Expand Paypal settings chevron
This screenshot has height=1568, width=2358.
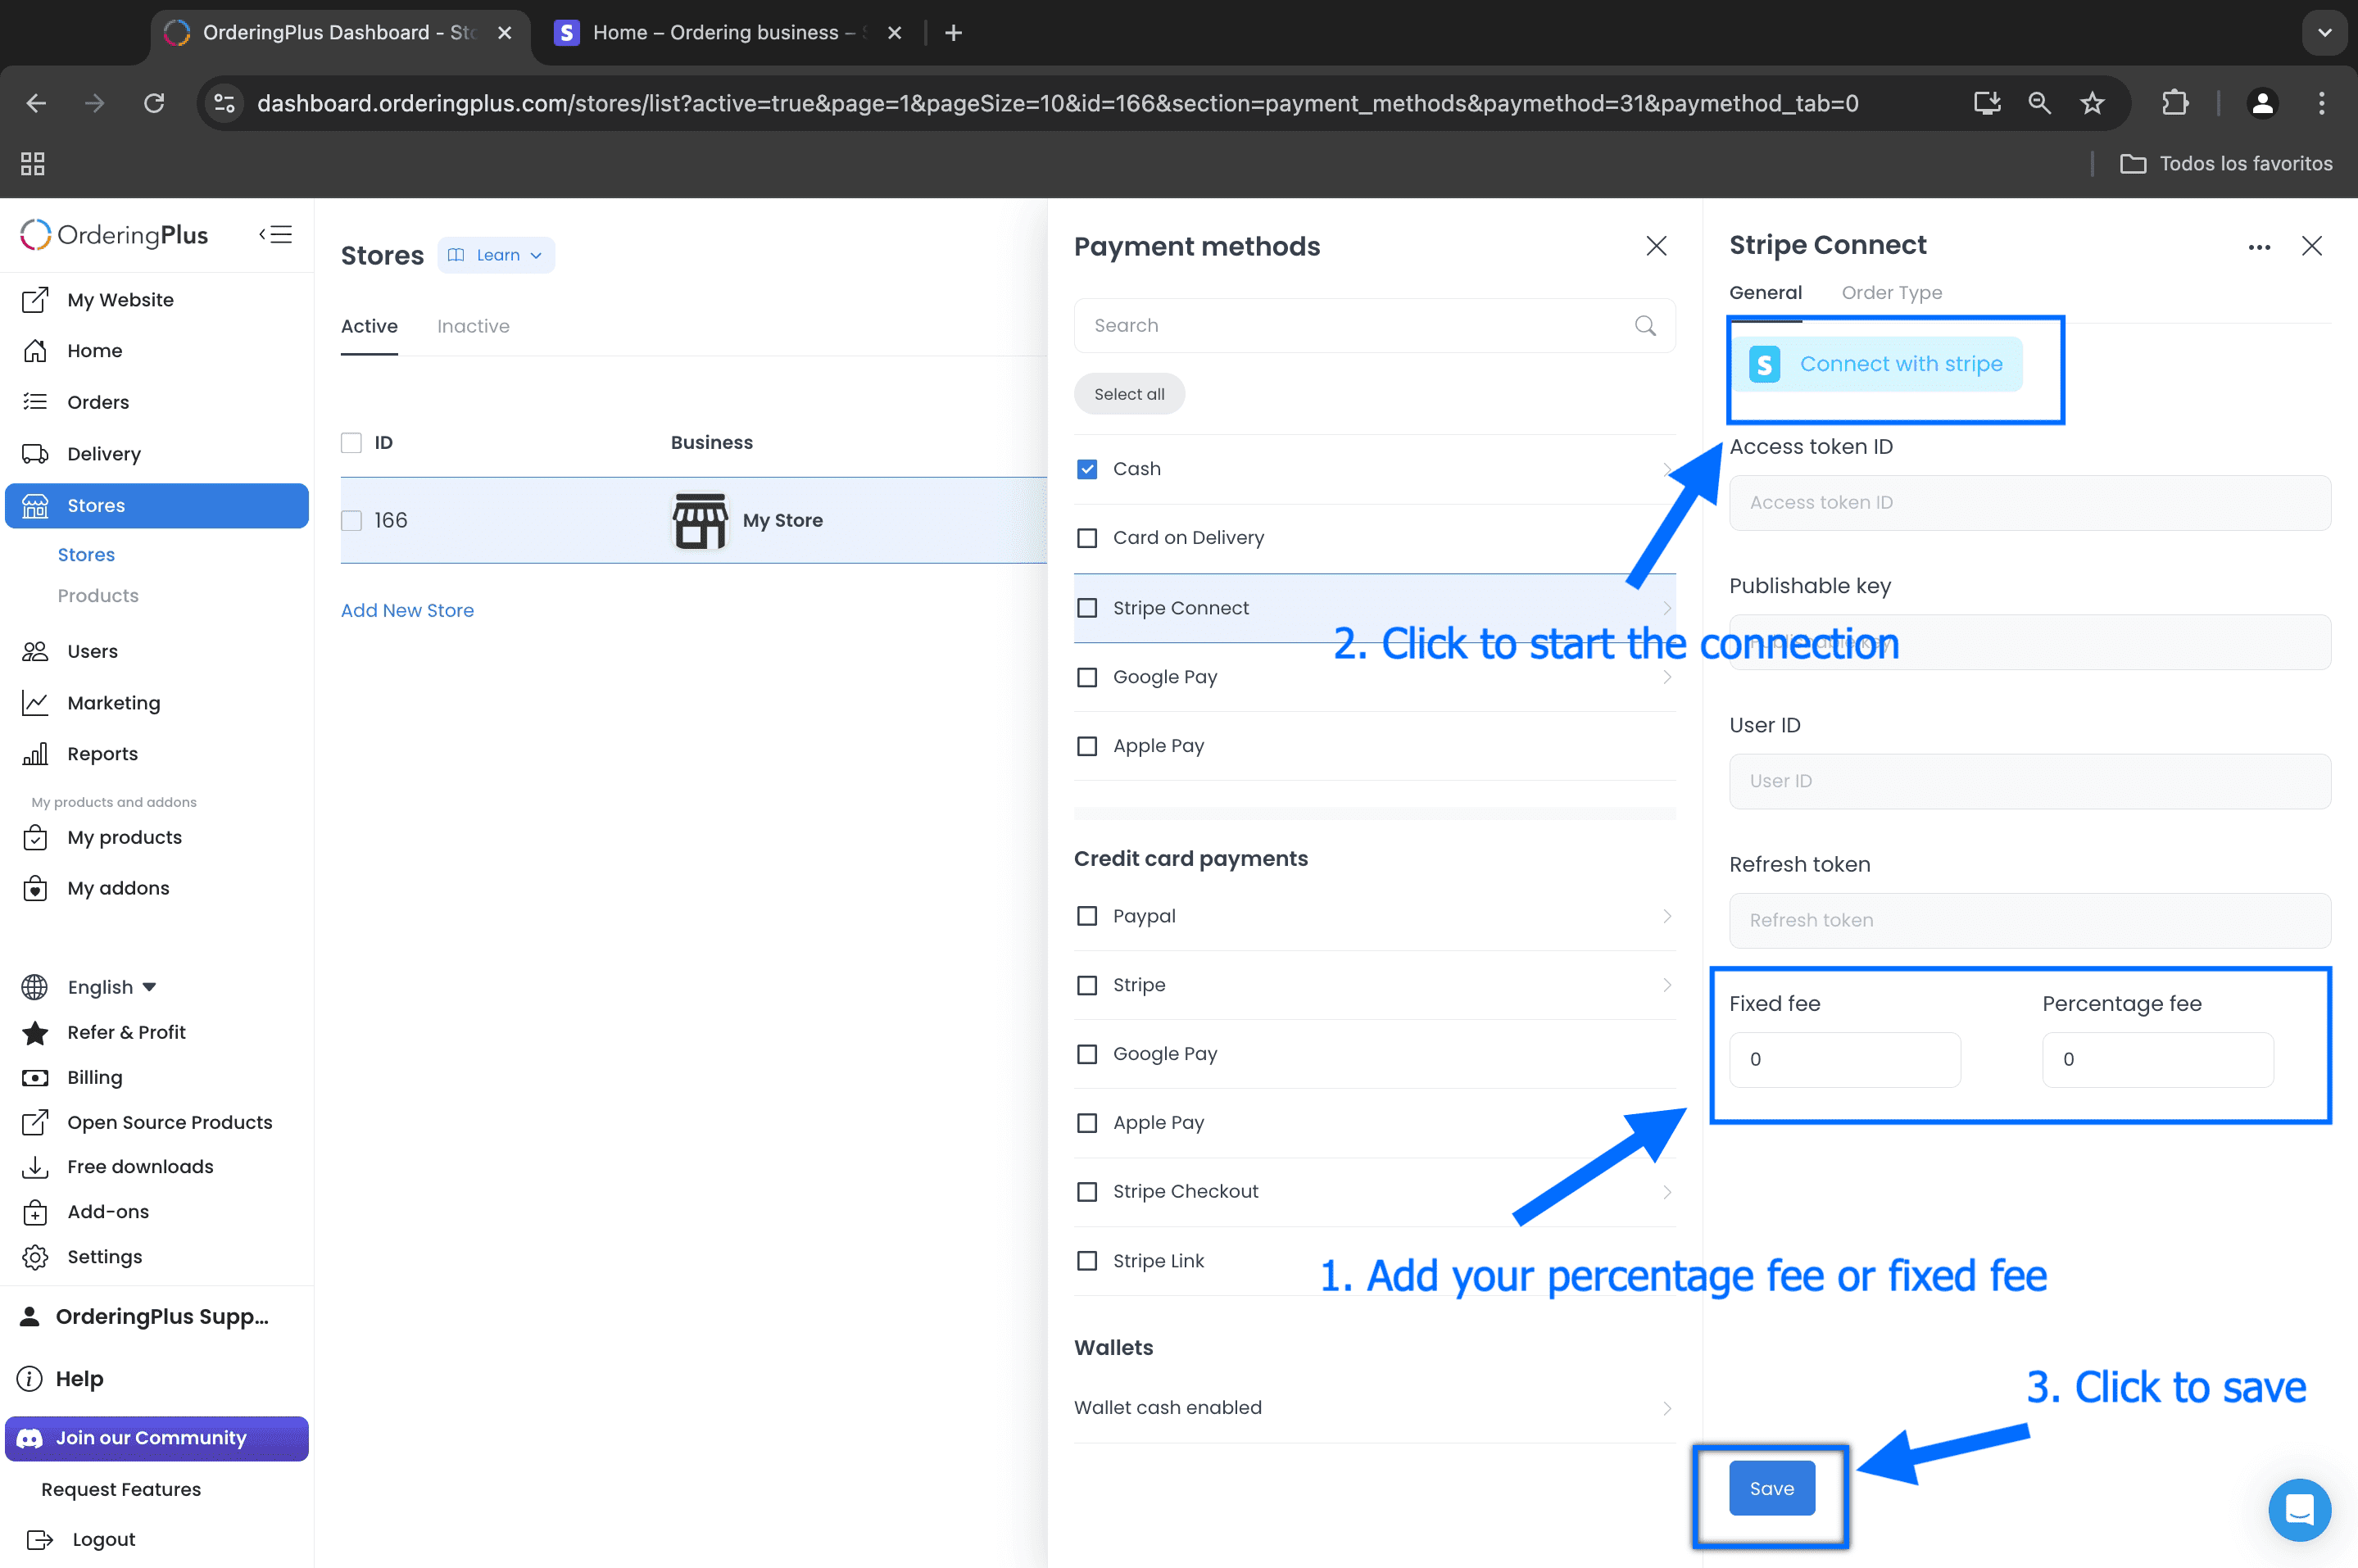pos(1667,916)
